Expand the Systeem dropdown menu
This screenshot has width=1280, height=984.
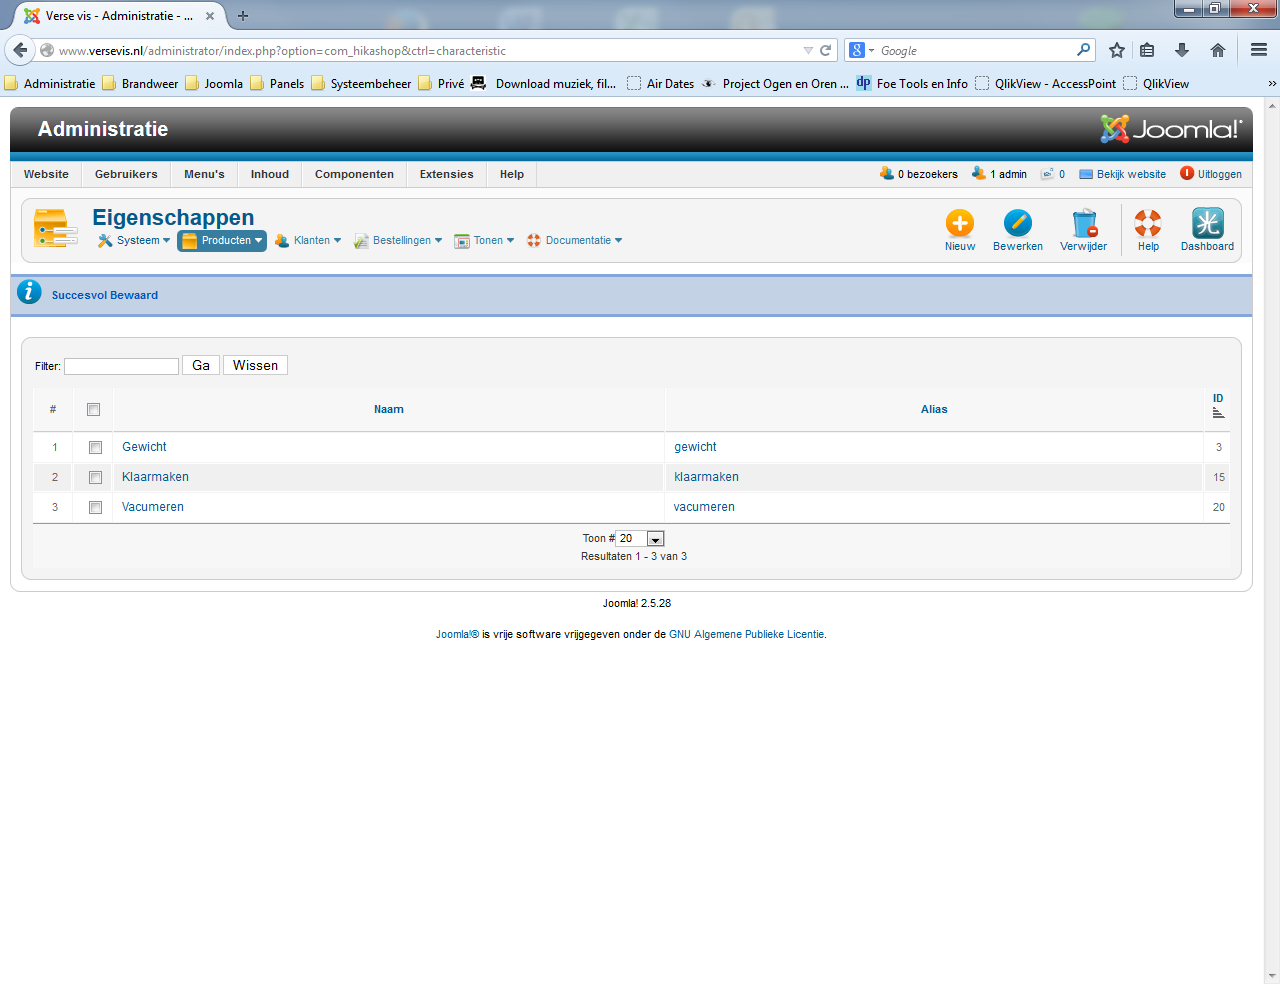[x=134, y=240]
